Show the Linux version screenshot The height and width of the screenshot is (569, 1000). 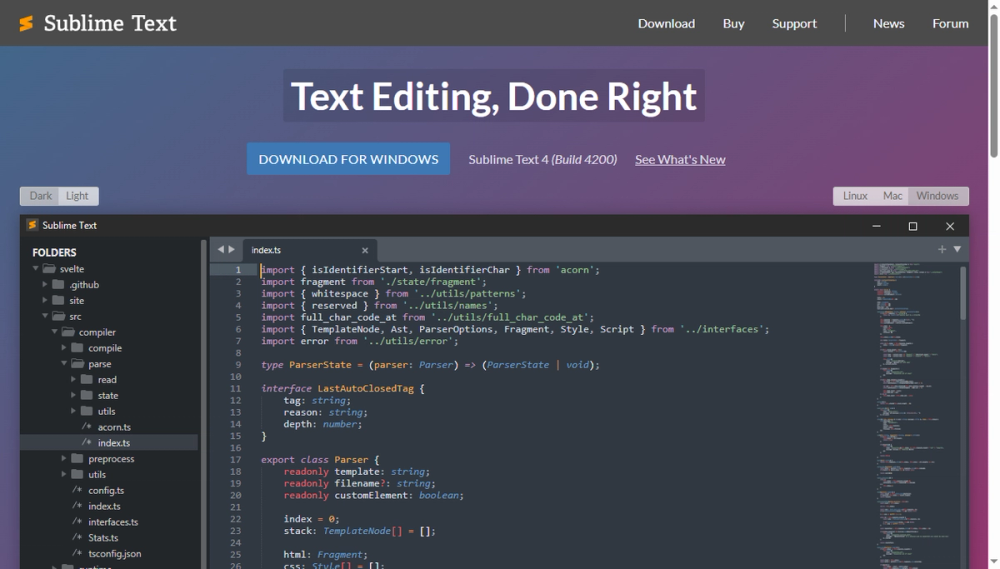[855, 196]
